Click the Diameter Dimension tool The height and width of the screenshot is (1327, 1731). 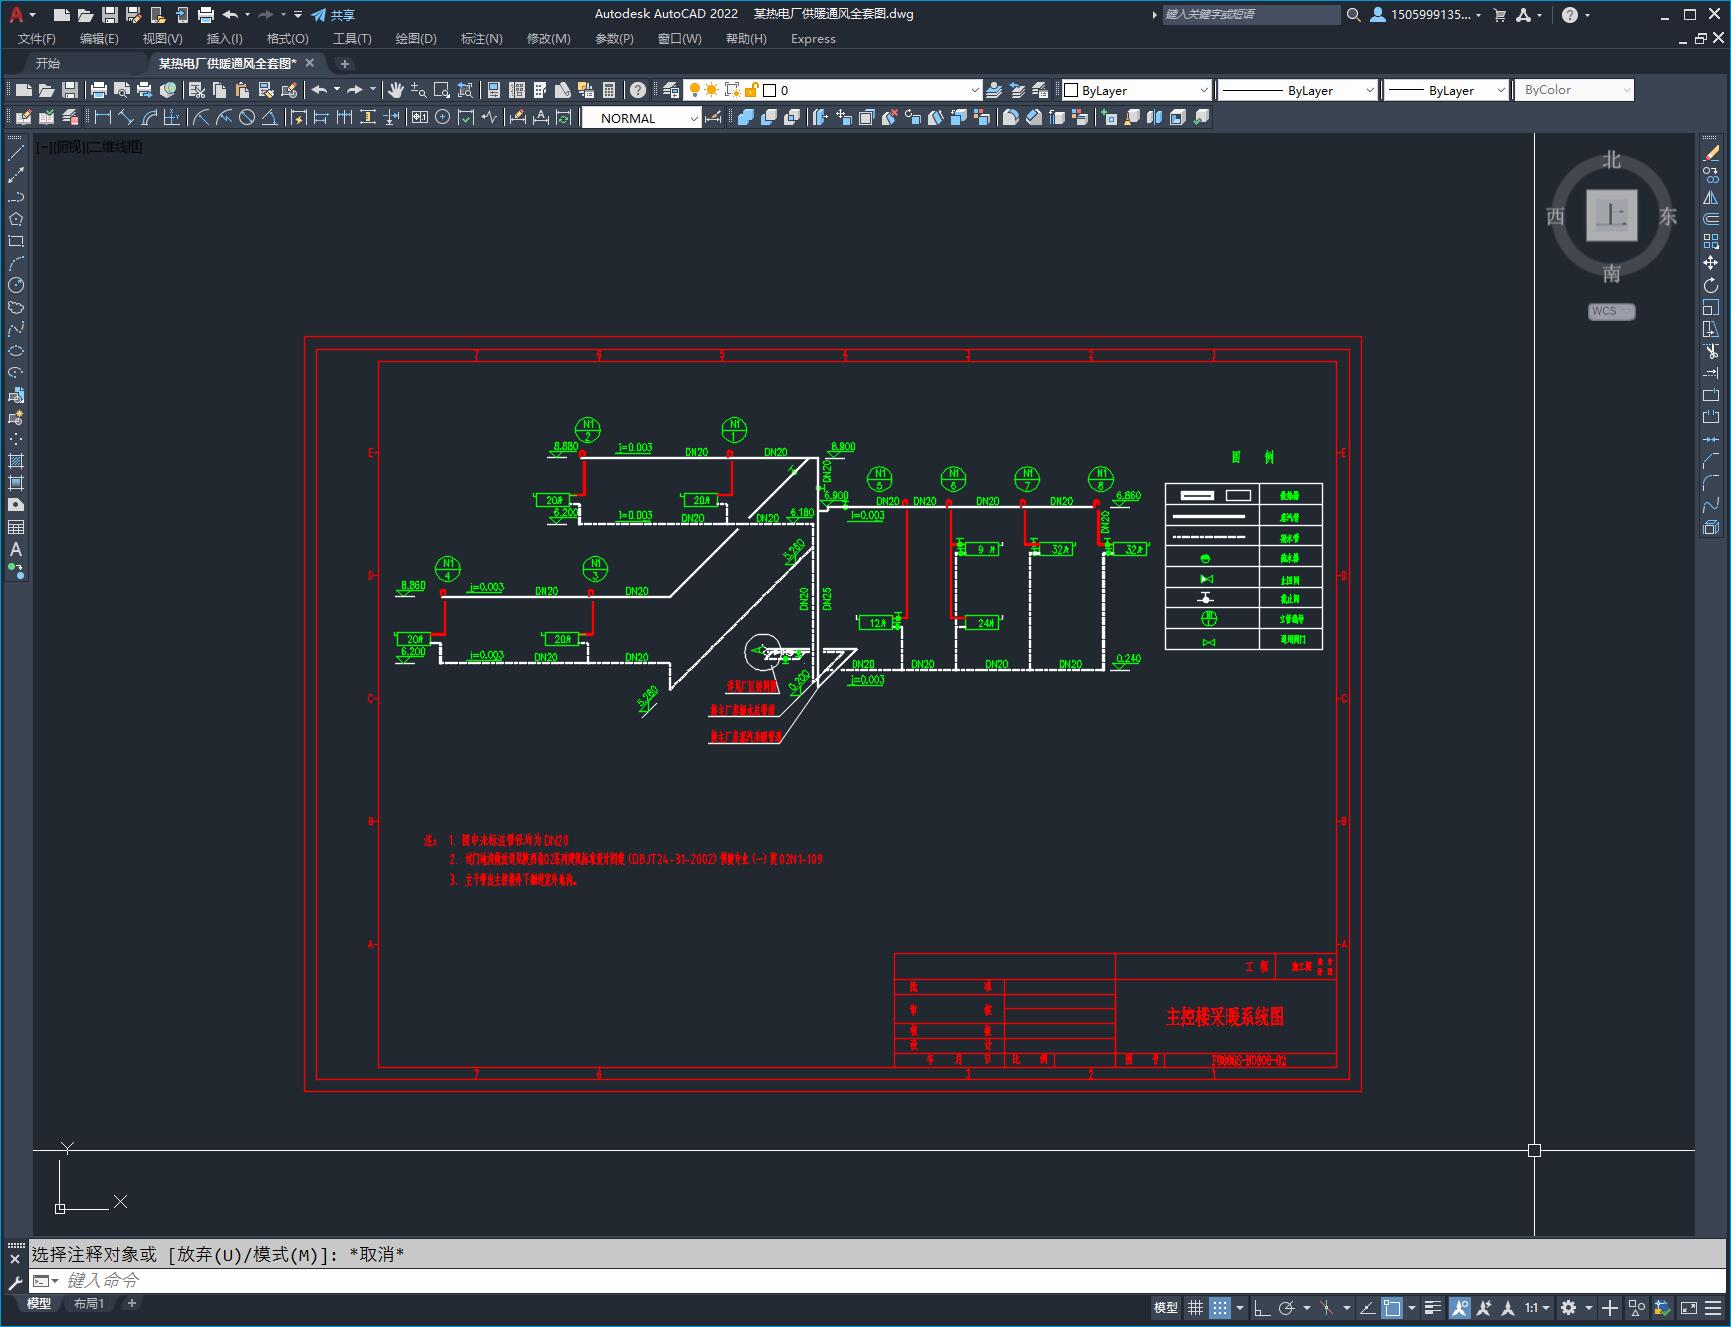(x=247, y=117)
